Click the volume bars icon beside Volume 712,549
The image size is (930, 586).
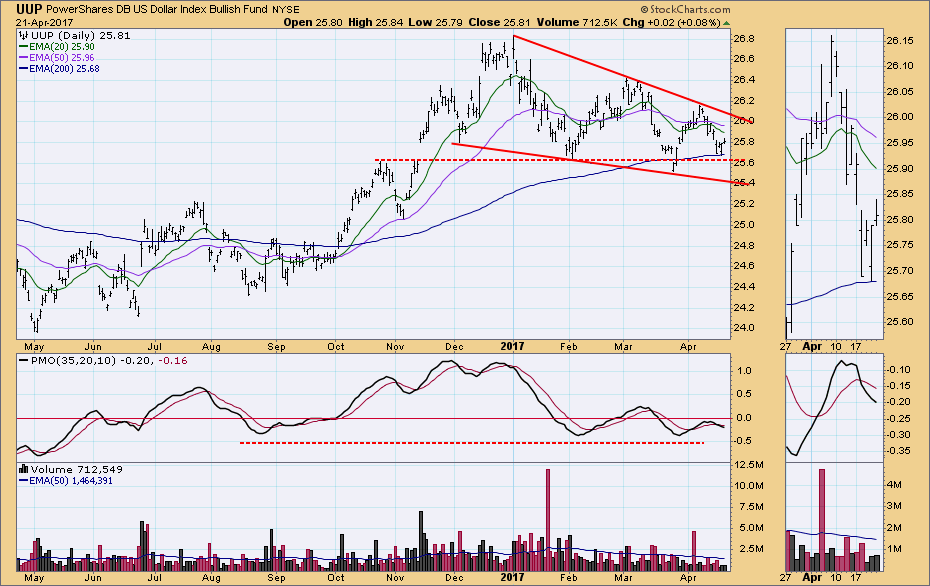tap(24, 469)
